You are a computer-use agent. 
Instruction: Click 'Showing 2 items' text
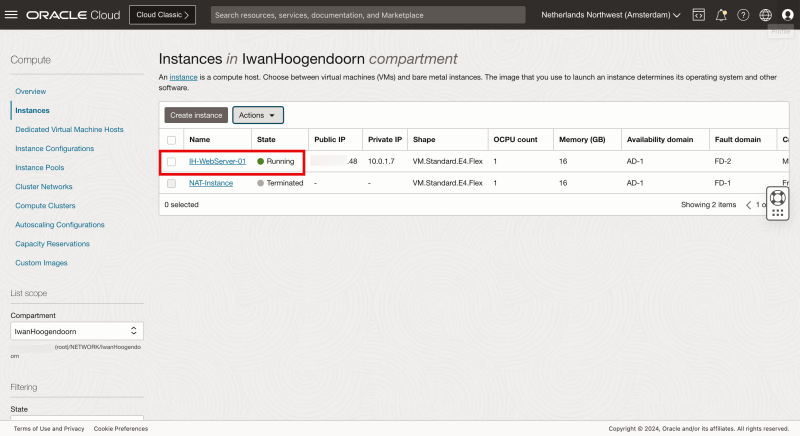coord(708,204)
